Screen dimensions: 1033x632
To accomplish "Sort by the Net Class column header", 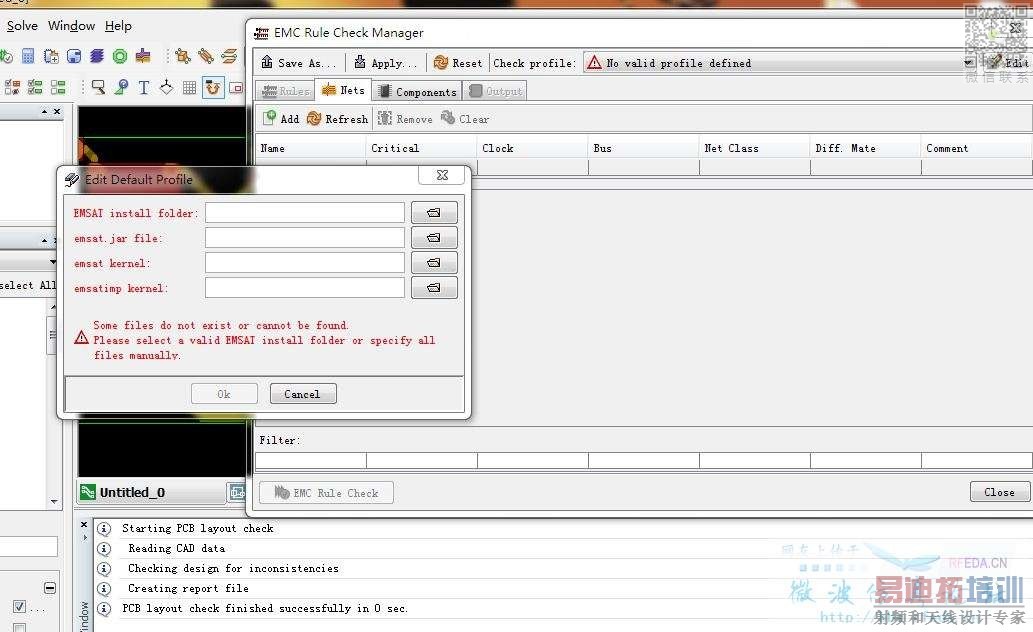I will pyautogui.click(x=754, y=148).
